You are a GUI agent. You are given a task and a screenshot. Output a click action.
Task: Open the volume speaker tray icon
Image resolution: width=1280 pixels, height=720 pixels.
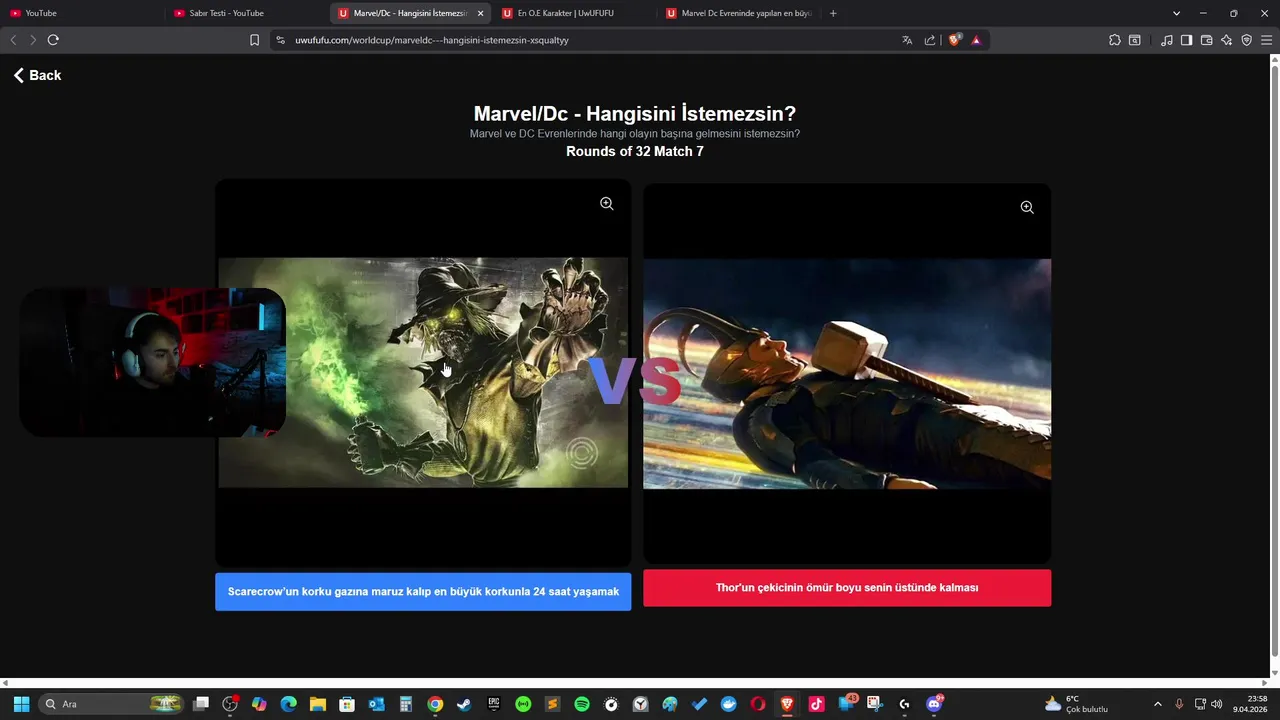pyautogui.click(x=1216, y=704)
